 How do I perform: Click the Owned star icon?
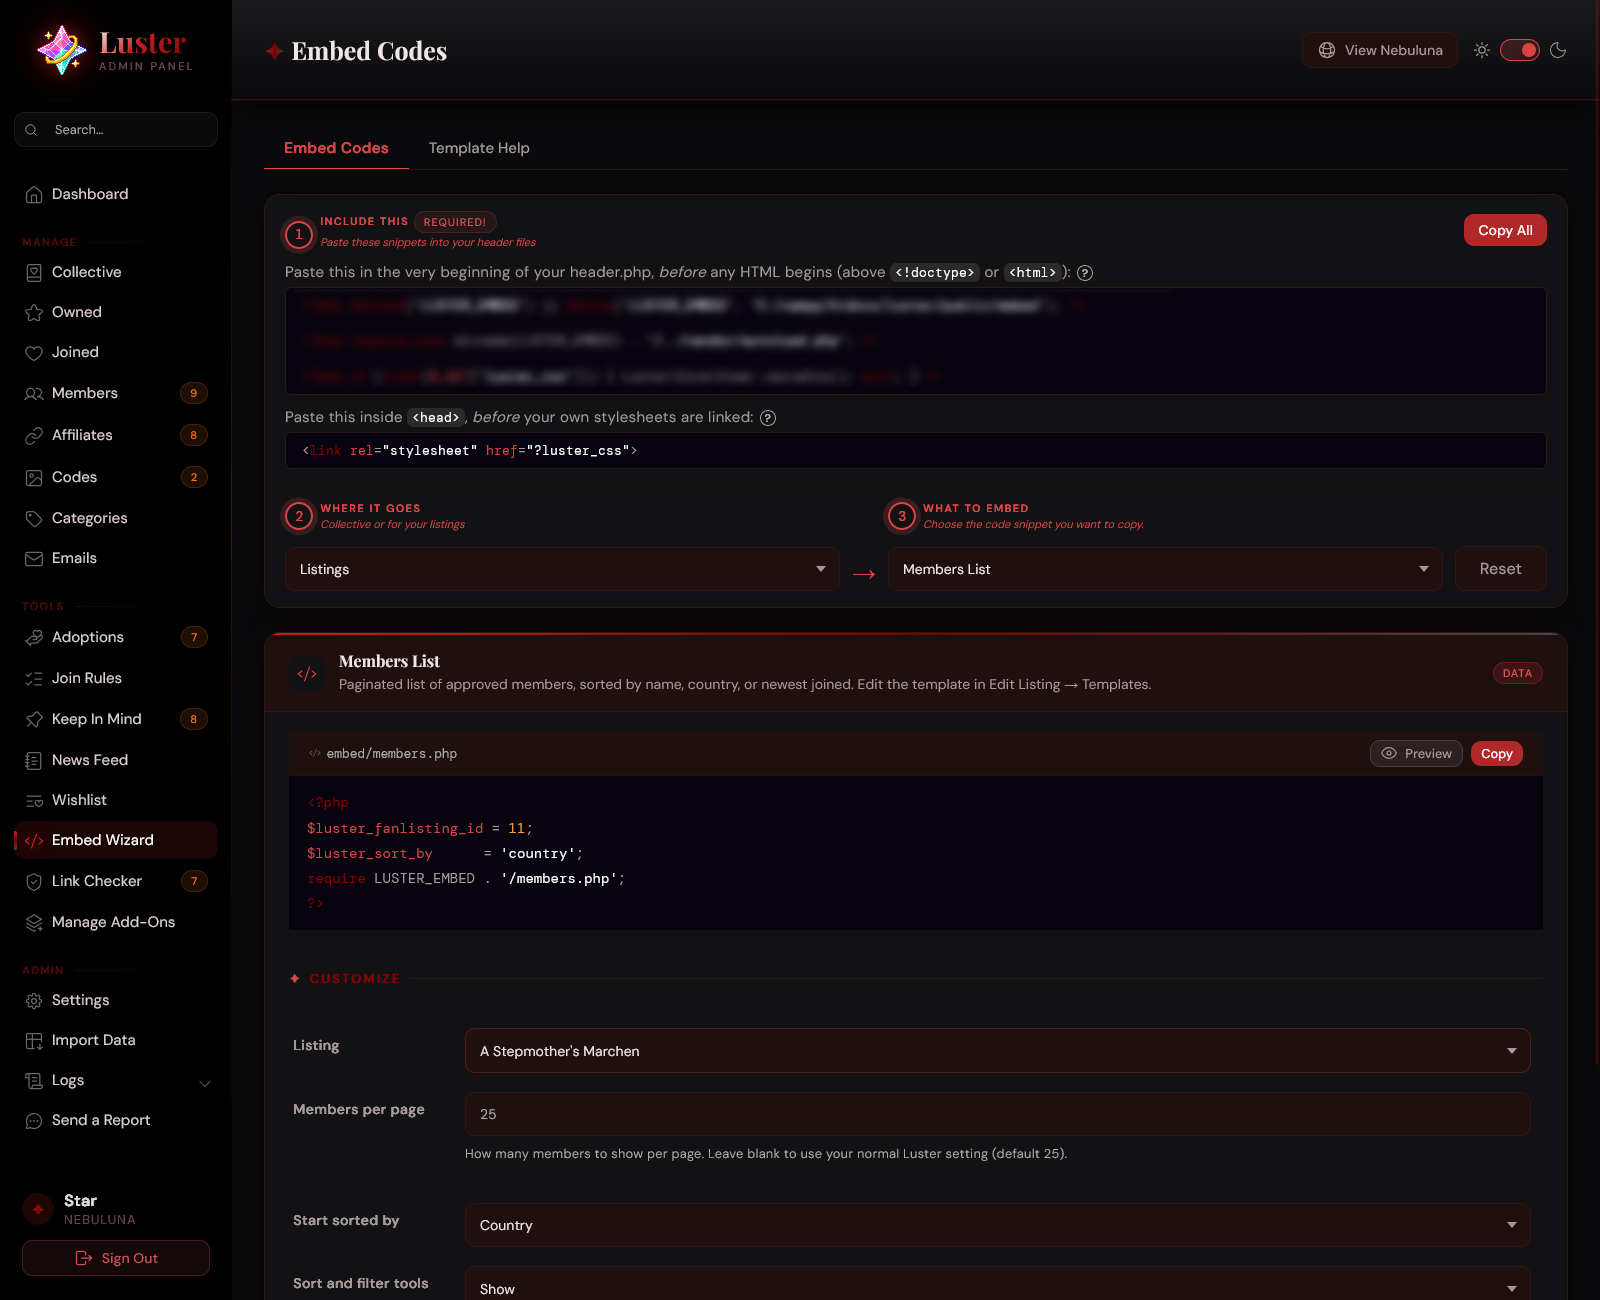(34, 312)
